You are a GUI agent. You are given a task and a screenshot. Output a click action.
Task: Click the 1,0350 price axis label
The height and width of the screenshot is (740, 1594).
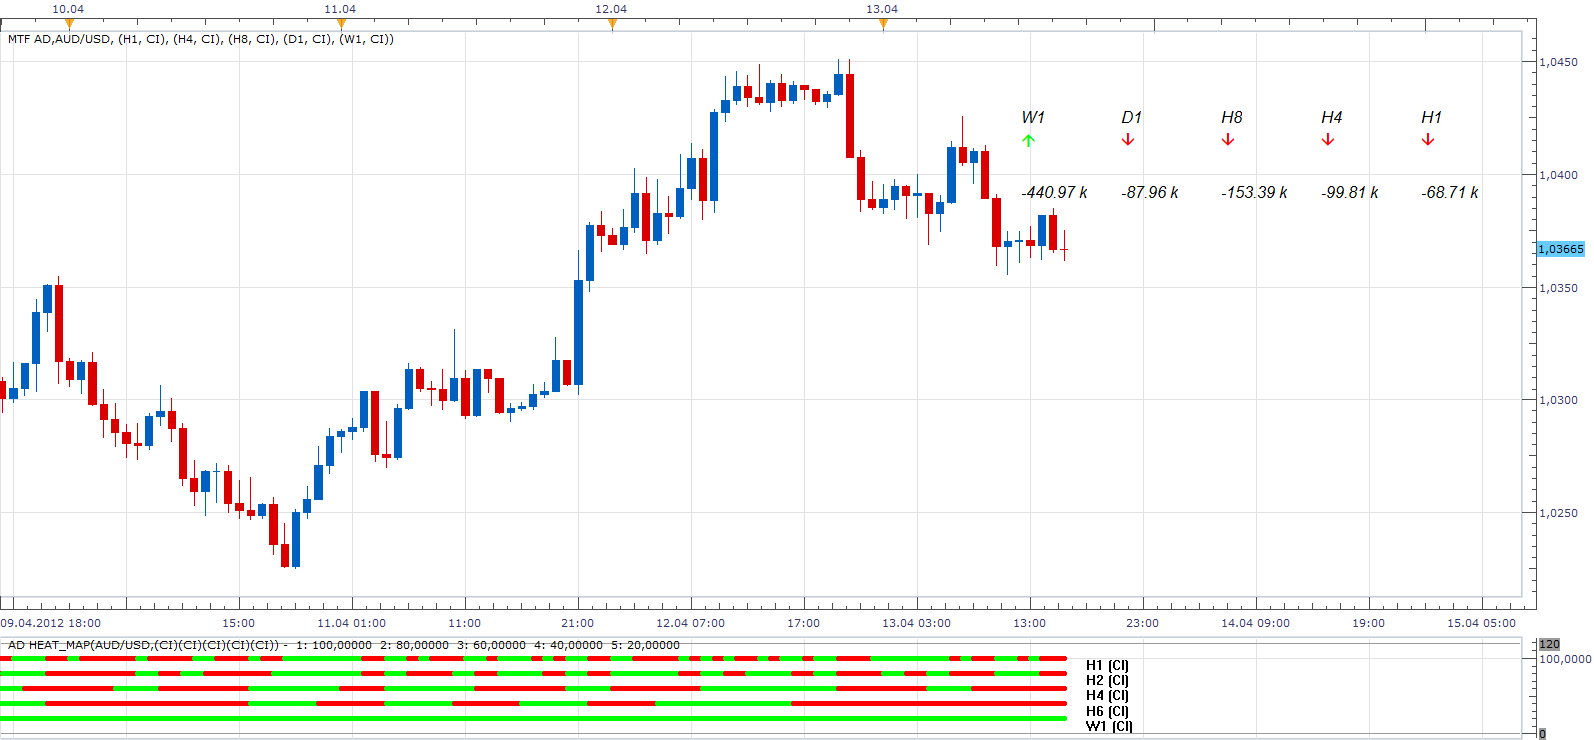point(1558,288)
